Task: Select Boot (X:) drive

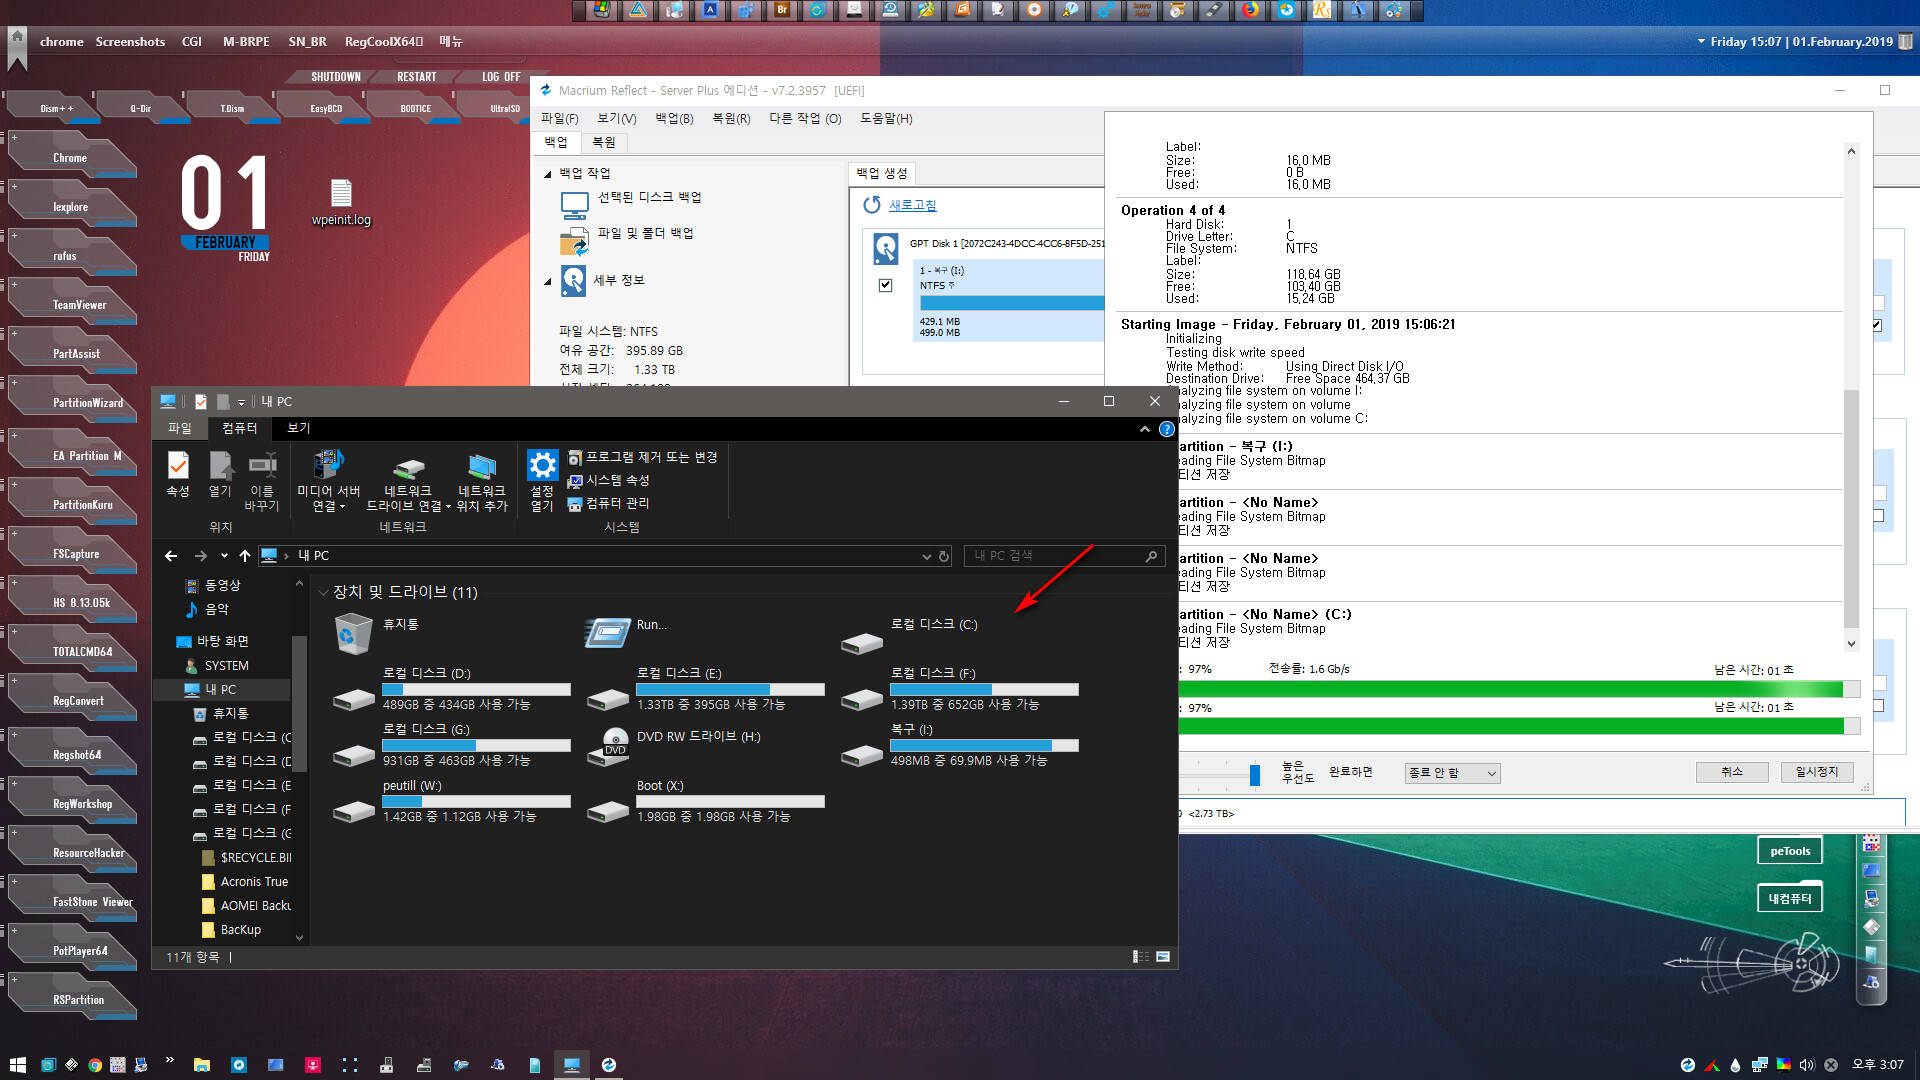Action: (705, 801)
